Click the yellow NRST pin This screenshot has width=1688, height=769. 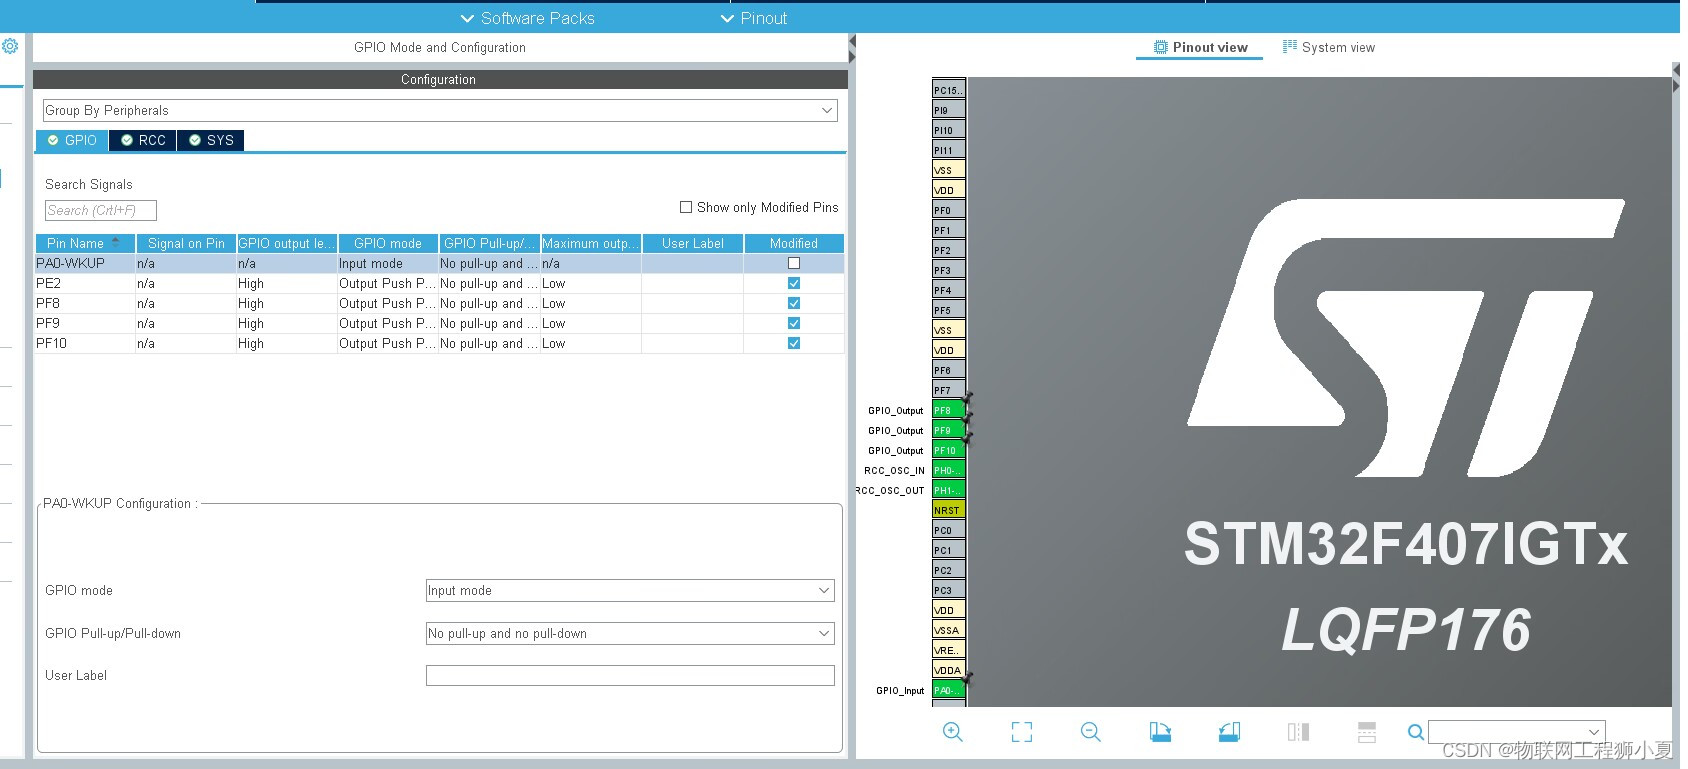[x=948, y=510]
